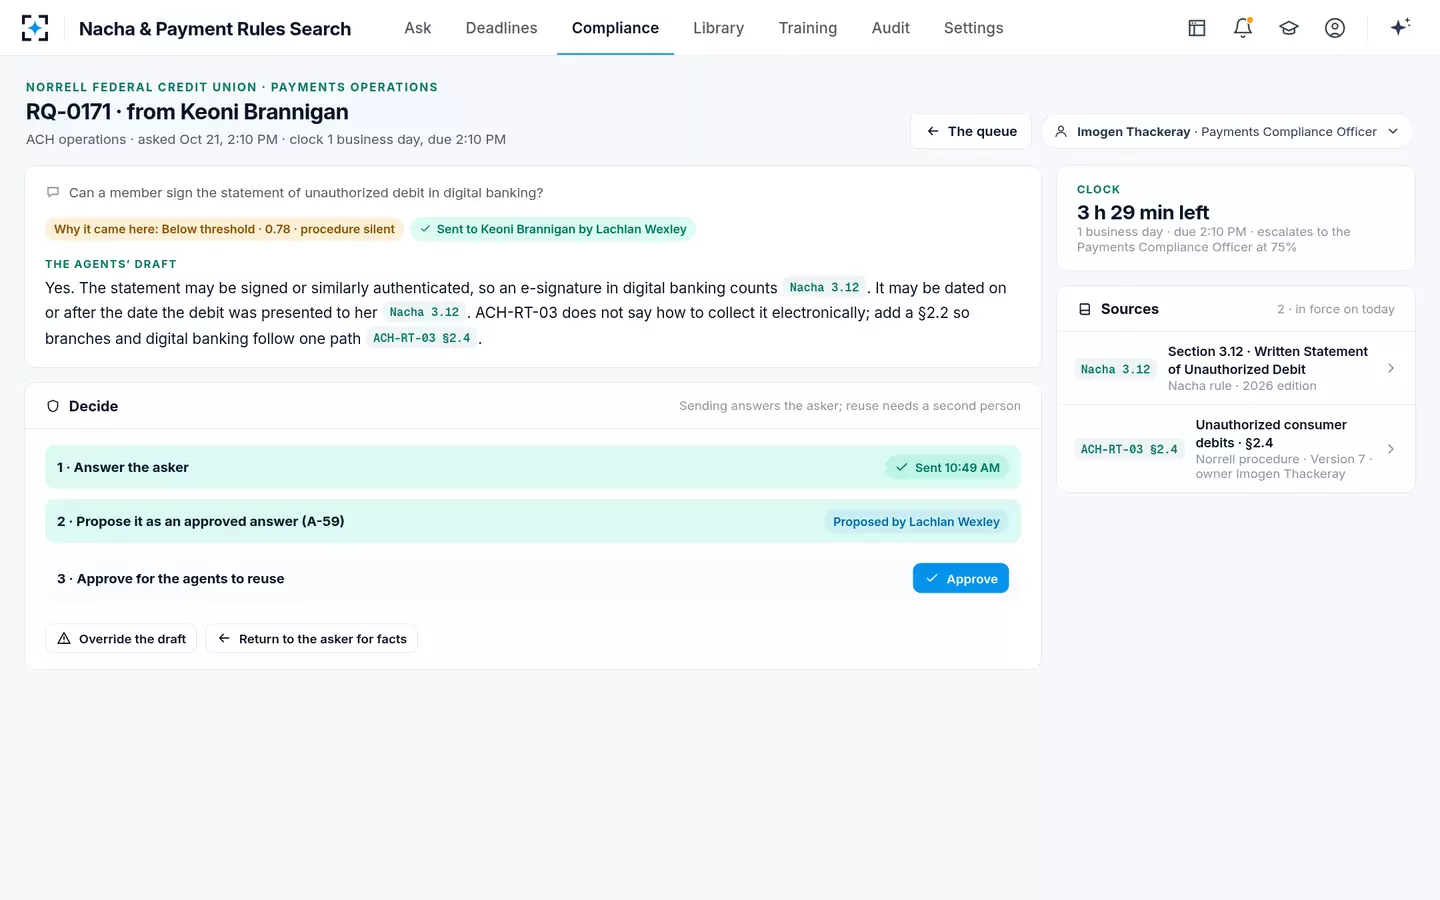Viewport: 1440px width, 900px height.
Task: Open the Library tab
Action: tap(718, 28)
